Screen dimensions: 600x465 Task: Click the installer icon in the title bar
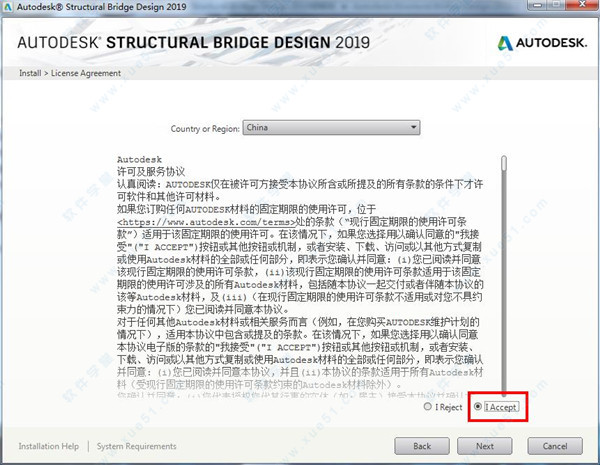coord(11,9)
